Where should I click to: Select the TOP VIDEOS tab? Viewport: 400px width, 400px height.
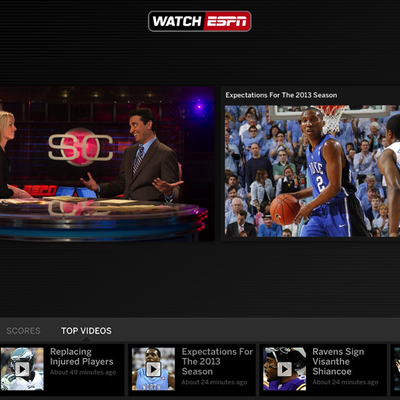click(x=86, y=331)
